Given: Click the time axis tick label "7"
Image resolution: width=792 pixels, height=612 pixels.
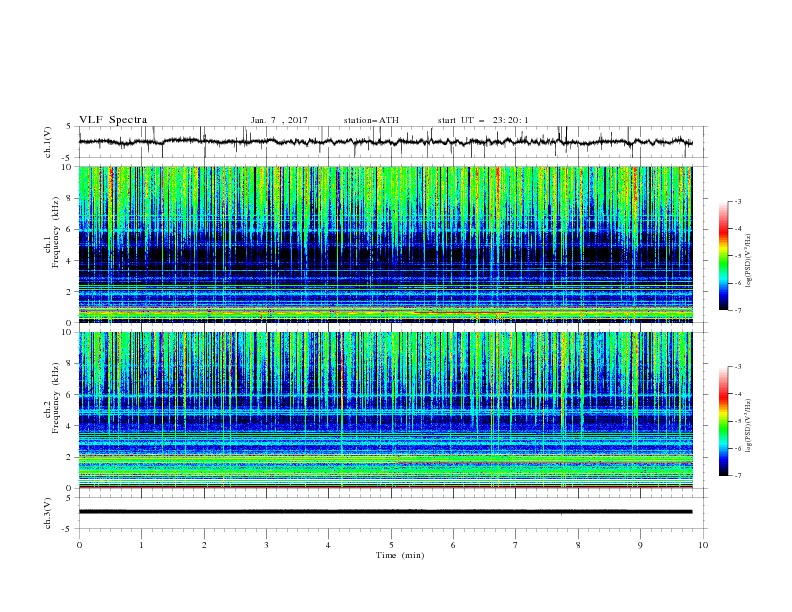Looking at the screenshot, I should [x=516, y=545].
